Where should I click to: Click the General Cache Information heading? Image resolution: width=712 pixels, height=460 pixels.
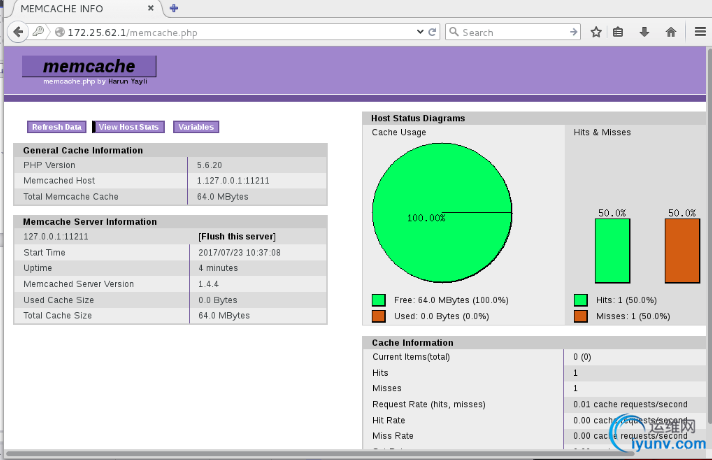[x=83, y=150]
